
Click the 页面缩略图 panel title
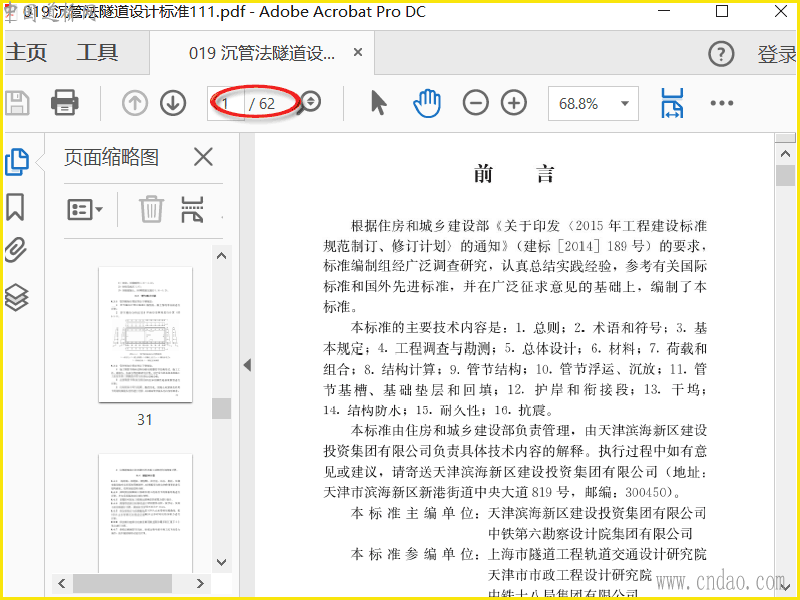pyautogui.click(x=111, y=157)
